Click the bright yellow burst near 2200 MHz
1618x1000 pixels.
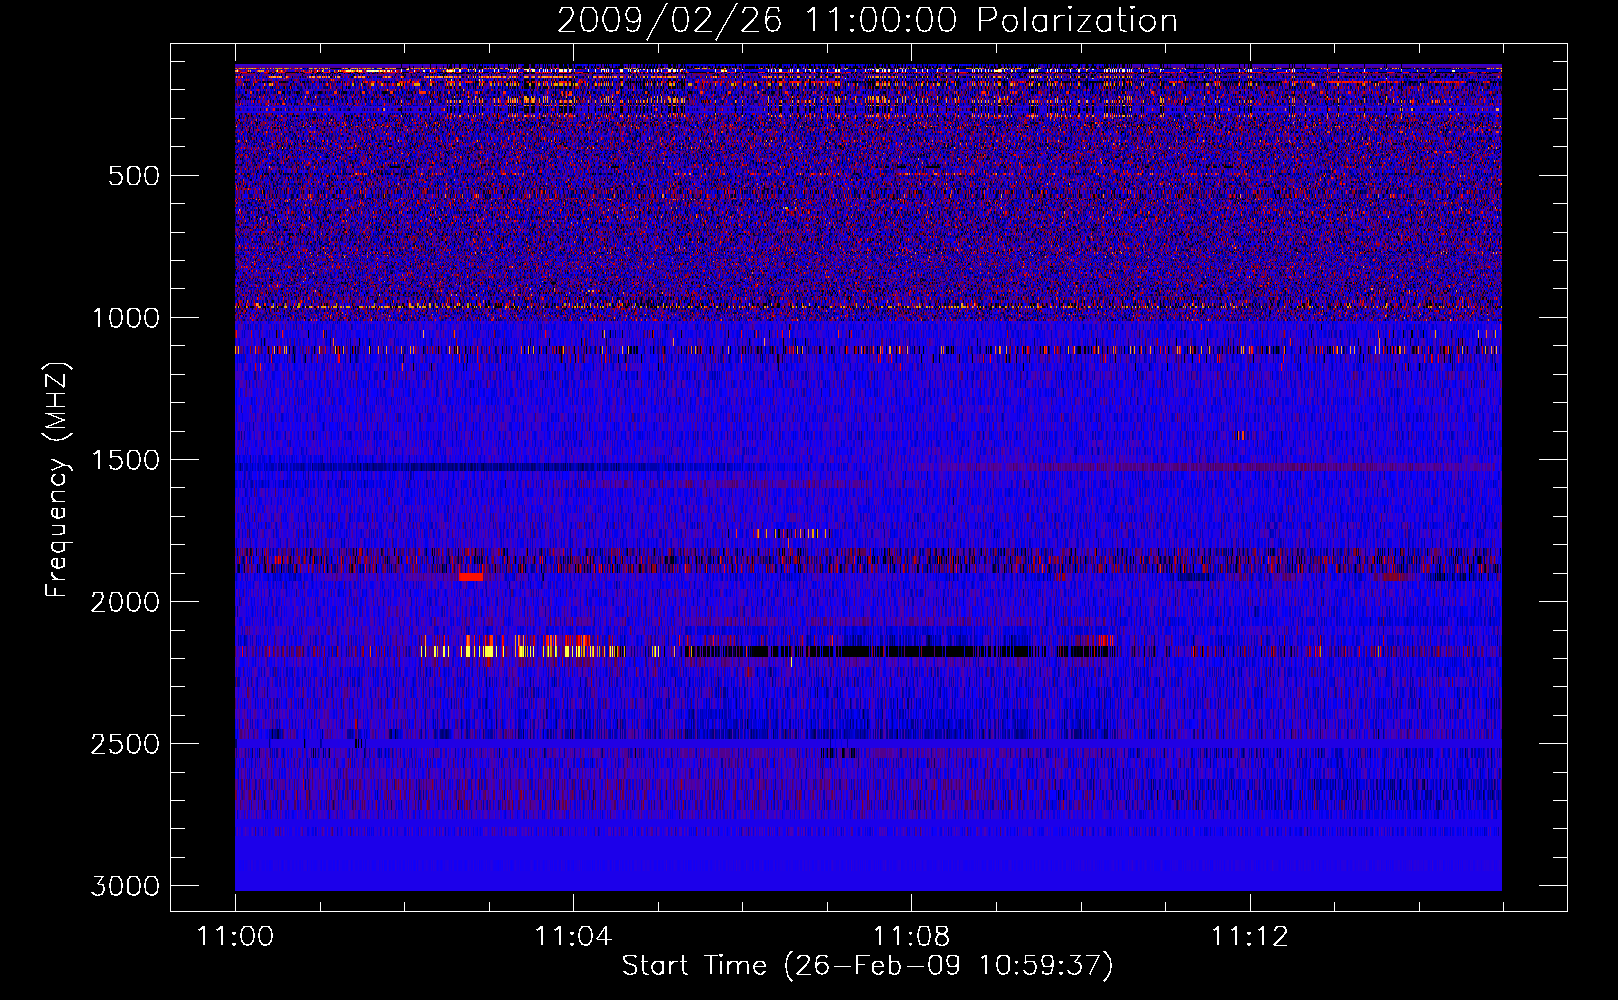[522, 650]
